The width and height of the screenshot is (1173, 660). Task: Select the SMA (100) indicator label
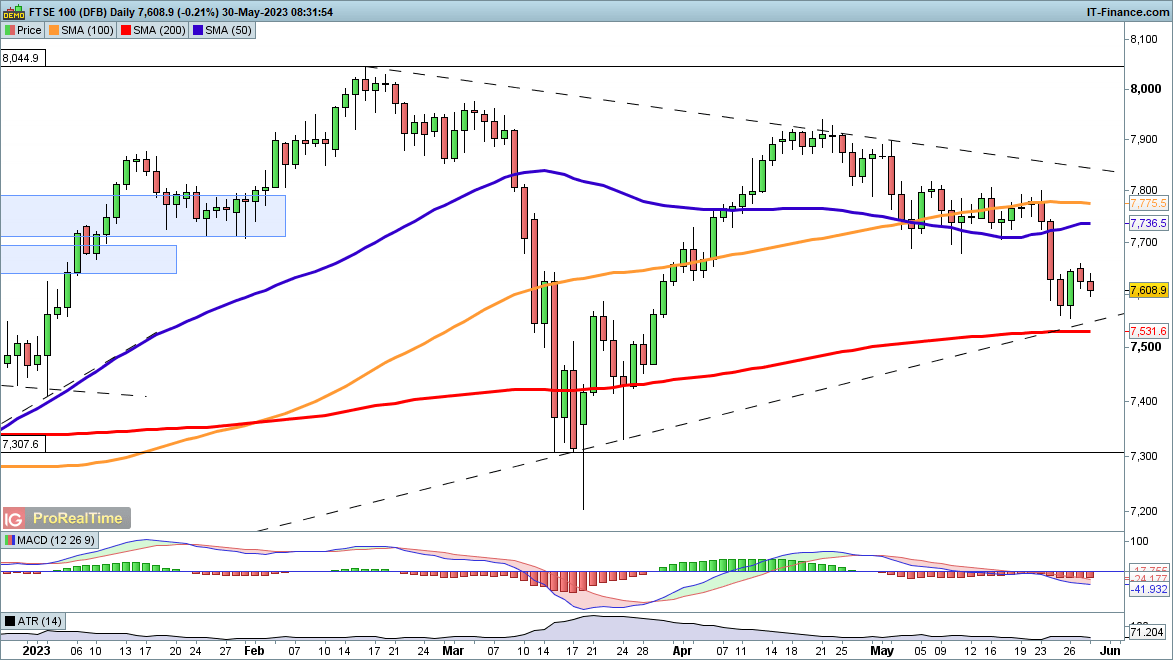pos(87,31)
